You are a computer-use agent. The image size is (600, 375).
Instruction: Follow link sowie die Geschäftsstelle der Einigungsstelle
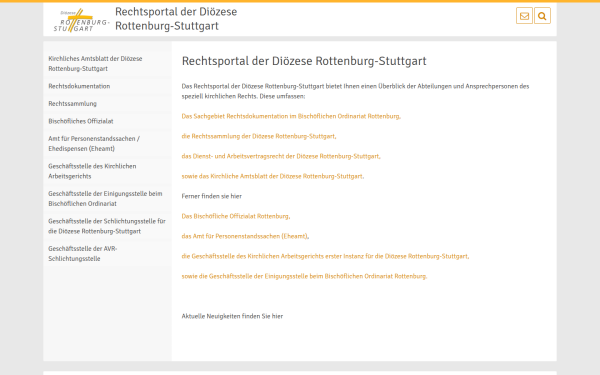click(x=304, y=276)
